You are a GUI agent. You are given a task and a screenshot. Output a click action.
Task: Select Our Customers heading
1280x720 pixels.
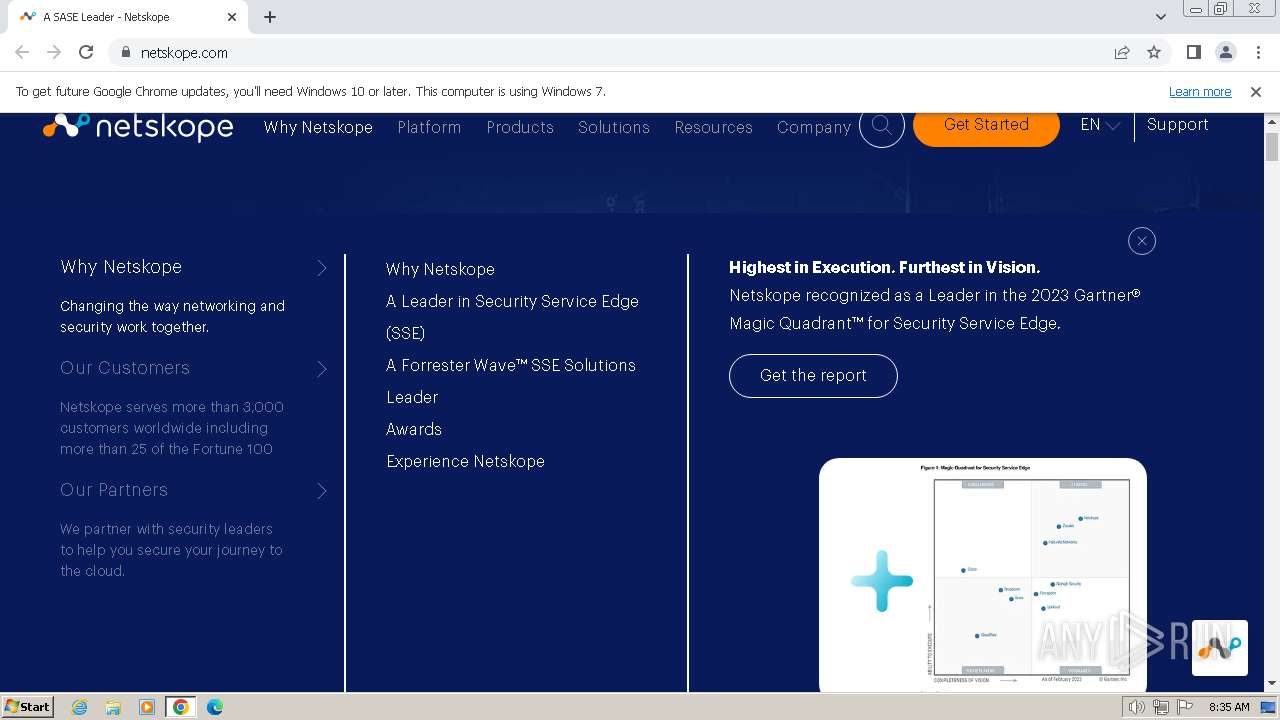[x=125, y=368]
